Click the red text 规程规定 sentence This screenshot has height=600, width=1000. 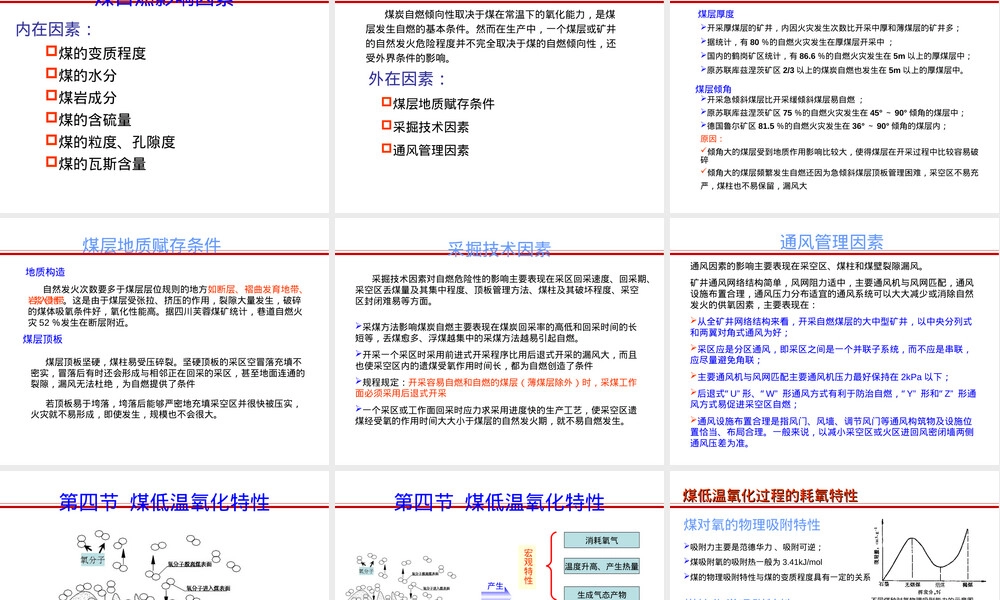tap(496, 388)
